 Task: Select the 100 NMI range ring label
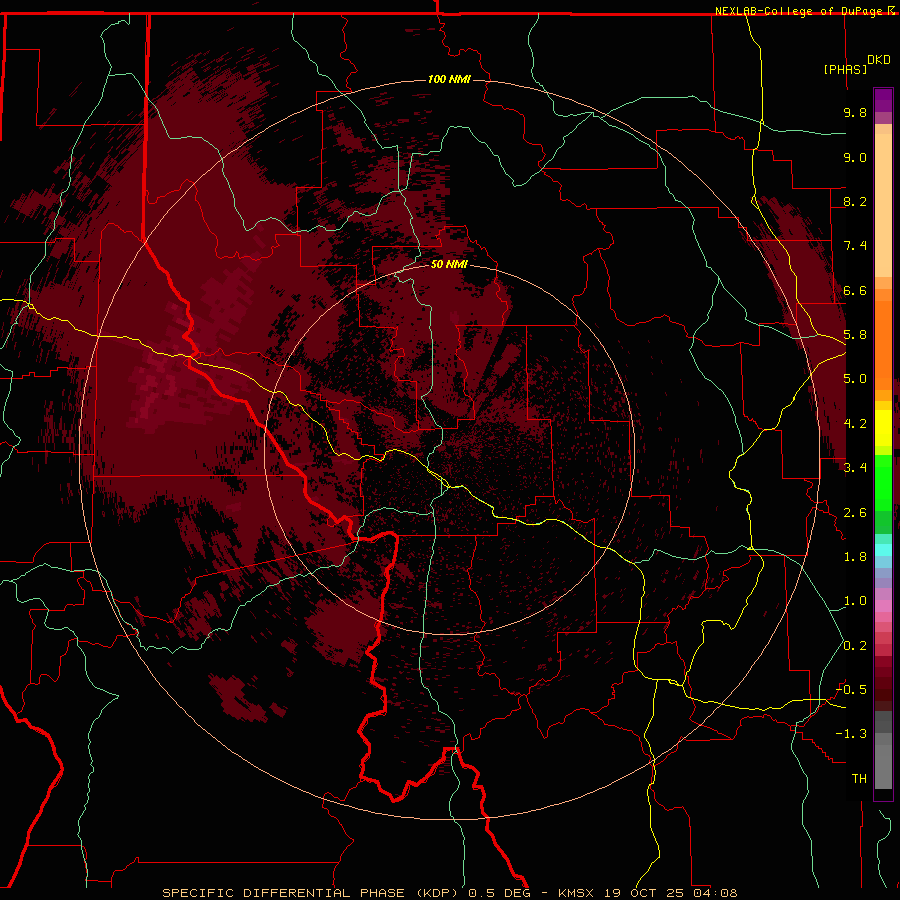pos(449,79)
